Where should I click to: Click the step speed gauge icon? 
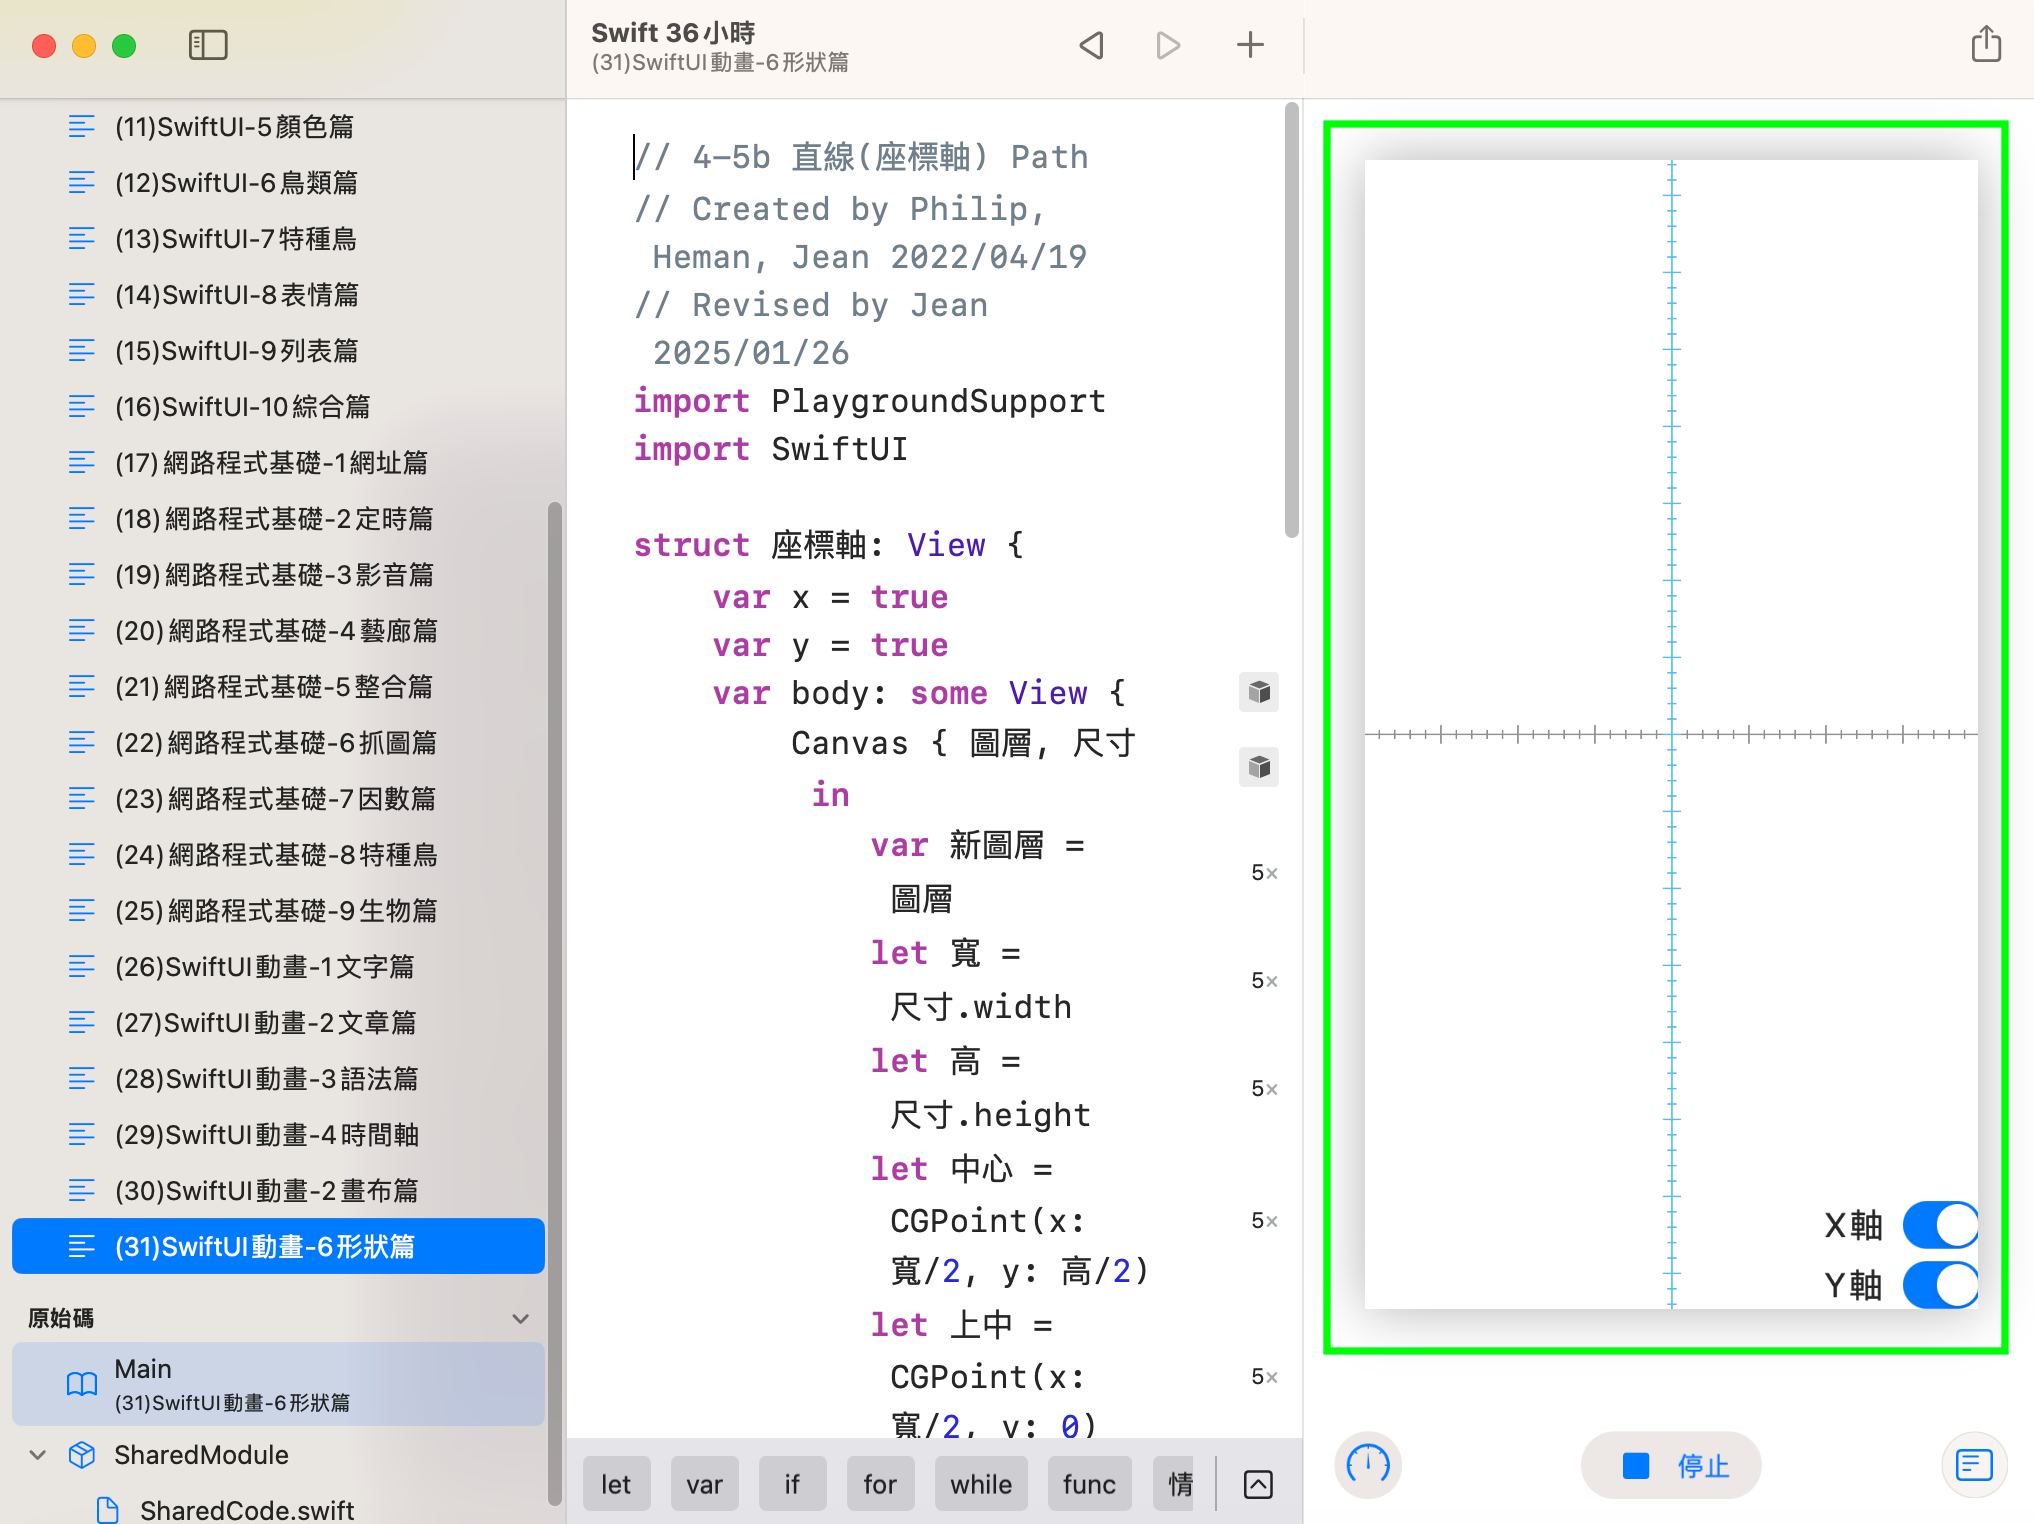click(1367, 1465)
